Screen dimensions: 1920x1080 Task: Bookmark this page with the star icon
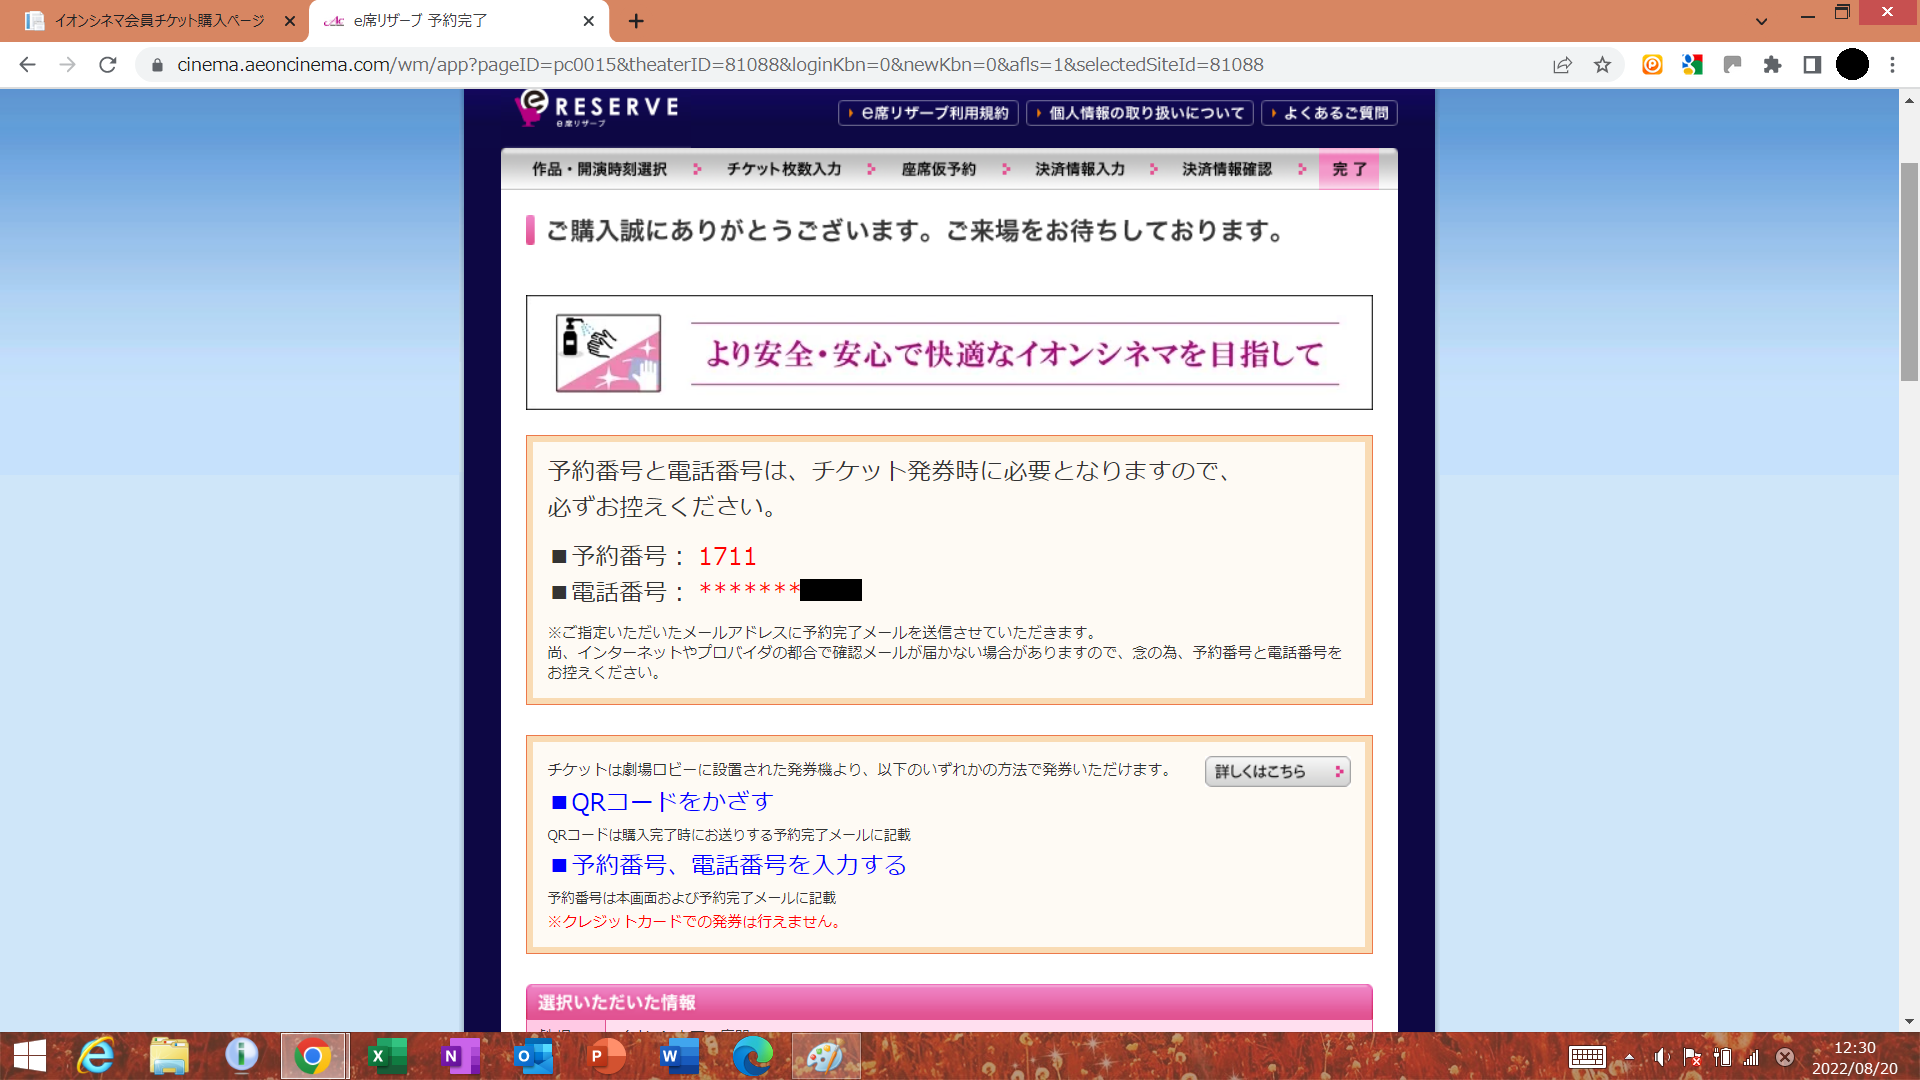point(1602,65)
